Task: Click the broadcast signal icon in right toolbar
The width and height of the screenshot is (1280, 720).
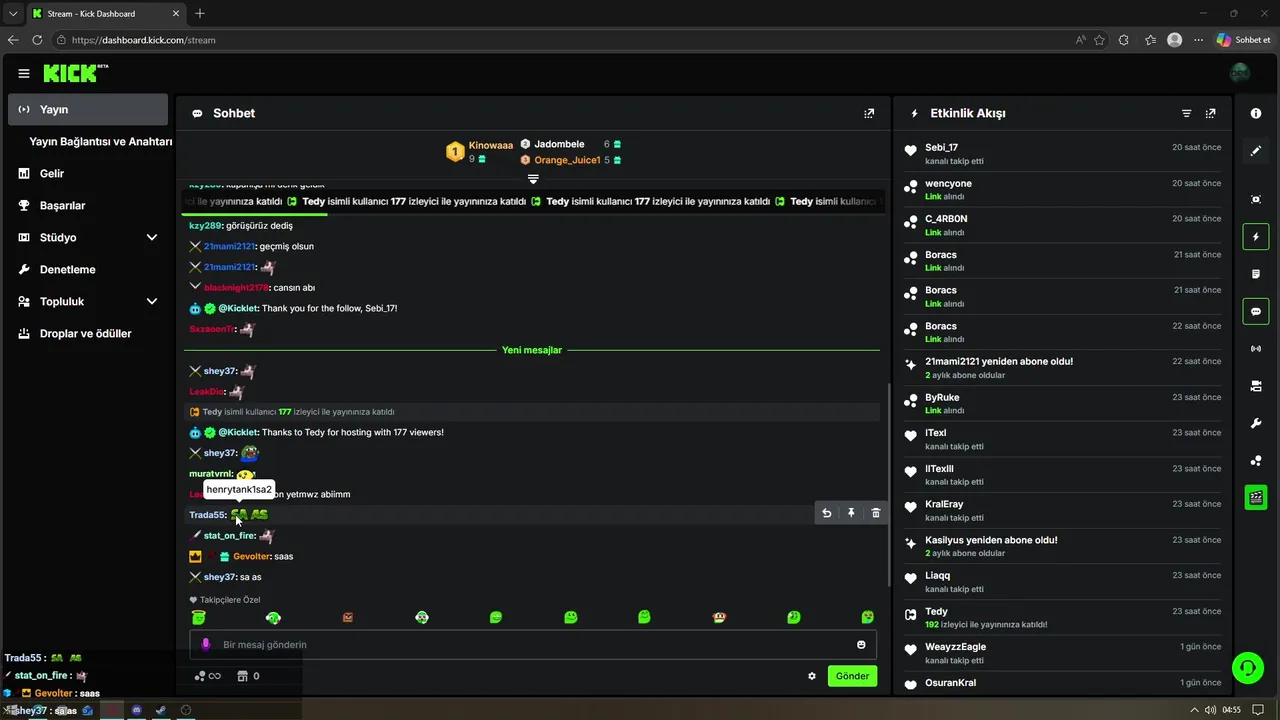Action: tap(1256, 348)
